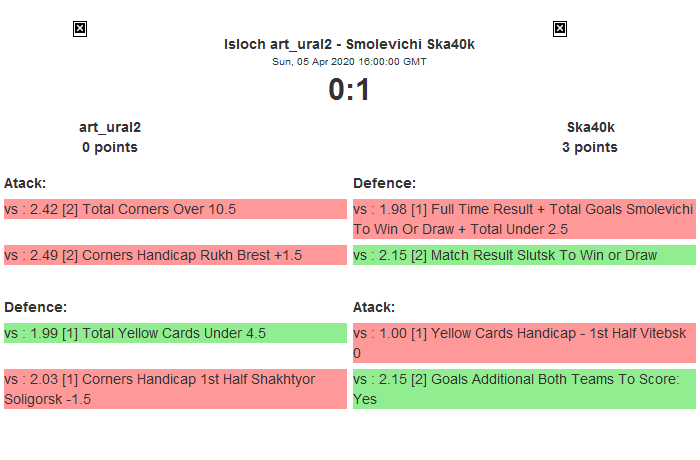Click the match title Isloch art_ural2 - Smolevichi Ska40k
This screenshot has height=460, width=700.
pyautogui.click(x=350, y=45)
